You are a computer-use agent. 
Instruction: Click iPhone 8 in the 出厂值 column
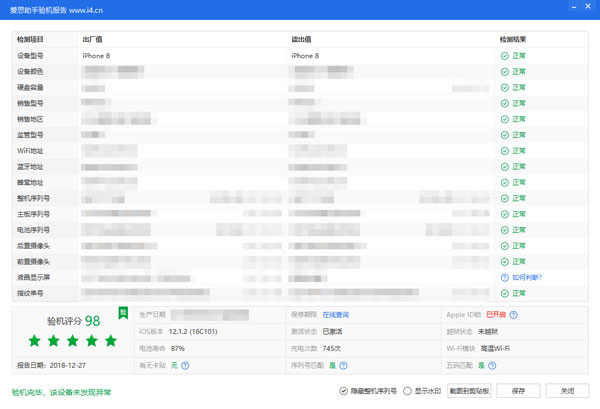coord(96,56)
